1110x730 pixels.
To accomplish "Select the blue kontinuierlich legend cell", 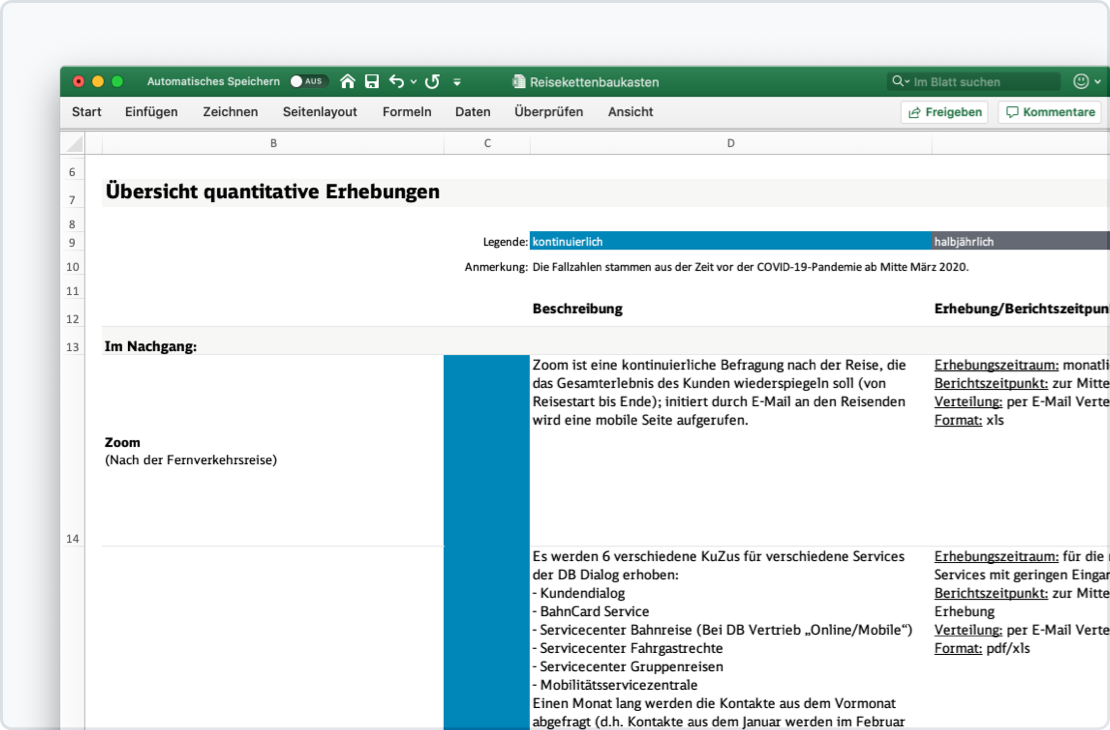I will [x=730, y=241].
